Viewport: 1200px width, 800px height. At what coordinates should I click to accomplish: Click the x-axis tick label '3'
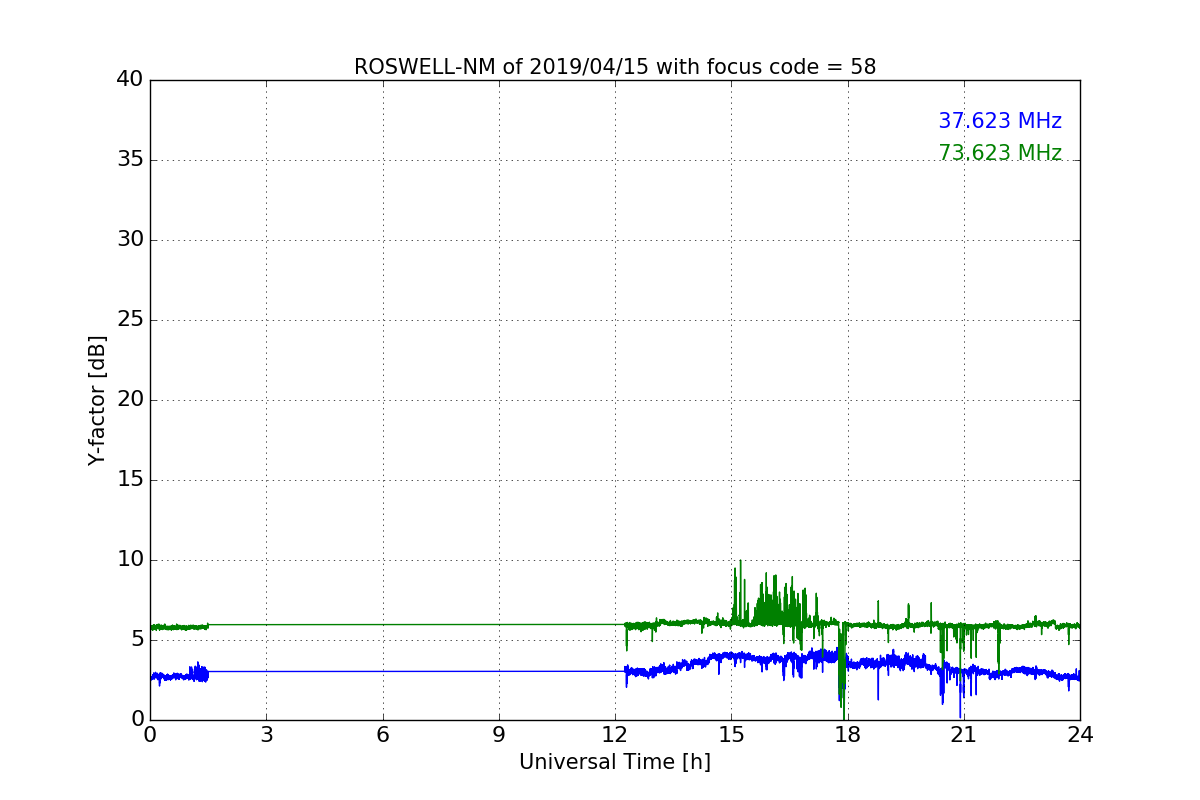(266, 735)
